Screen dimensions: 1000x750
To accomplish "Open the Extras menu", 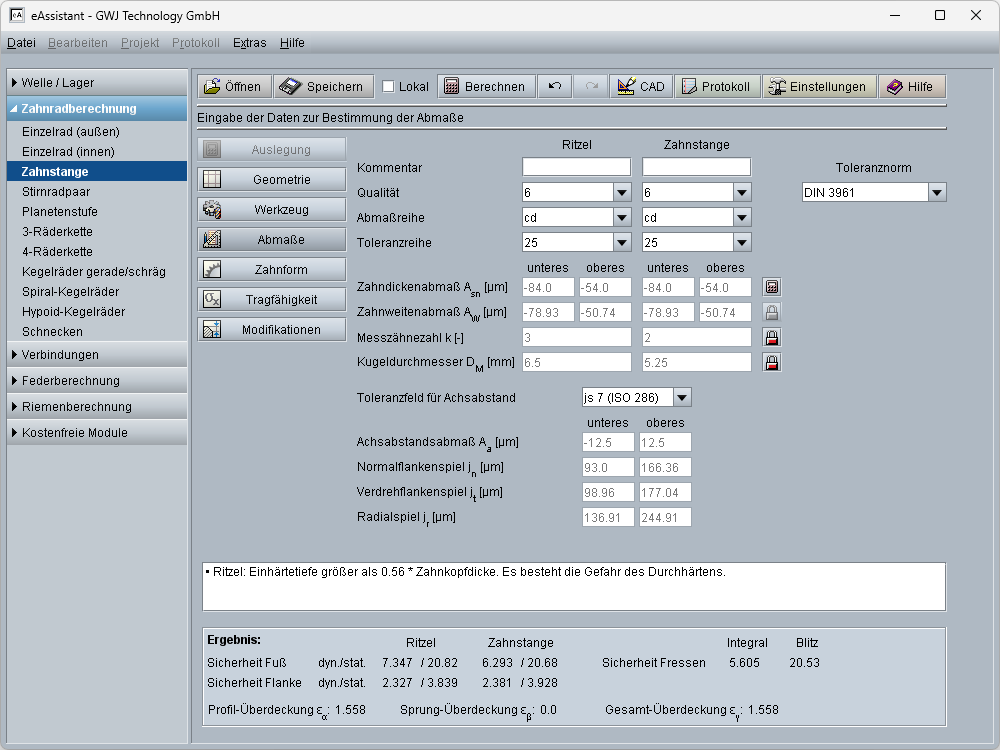I will [249, 43].
